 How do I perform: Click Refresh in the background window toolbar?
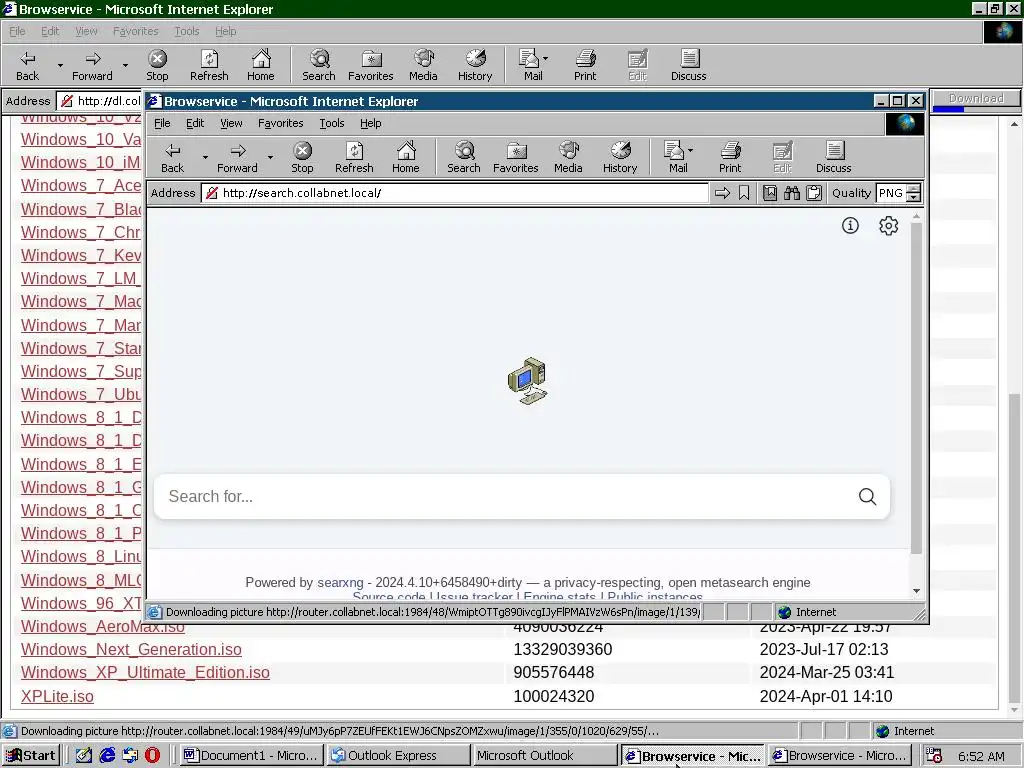pyautogui.click(x=209, y=65)
